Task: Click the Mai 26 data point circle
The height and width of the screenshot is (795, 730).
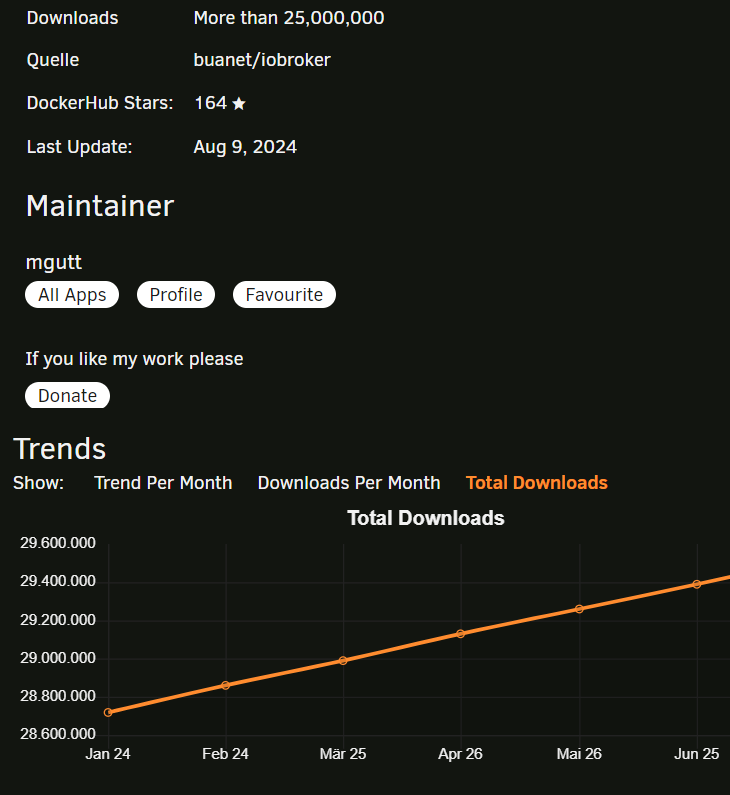Action: click(x=579, y=609)
